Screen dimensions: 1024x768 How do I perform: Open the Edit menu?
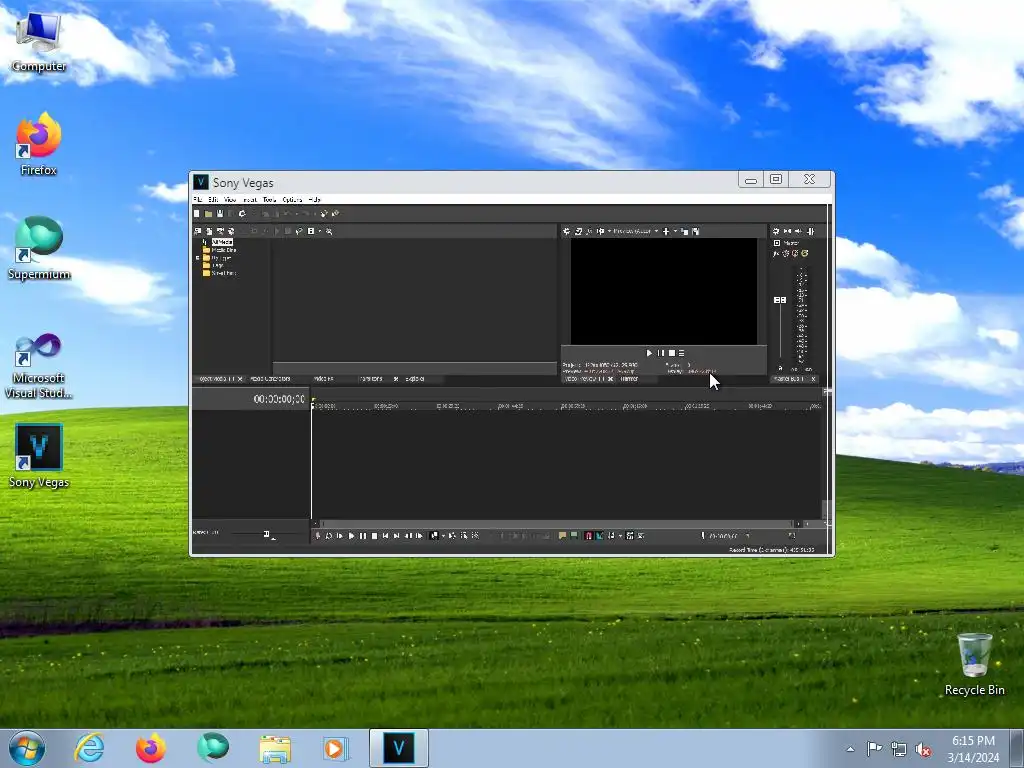pyautogui.click(x=213, y=199)
